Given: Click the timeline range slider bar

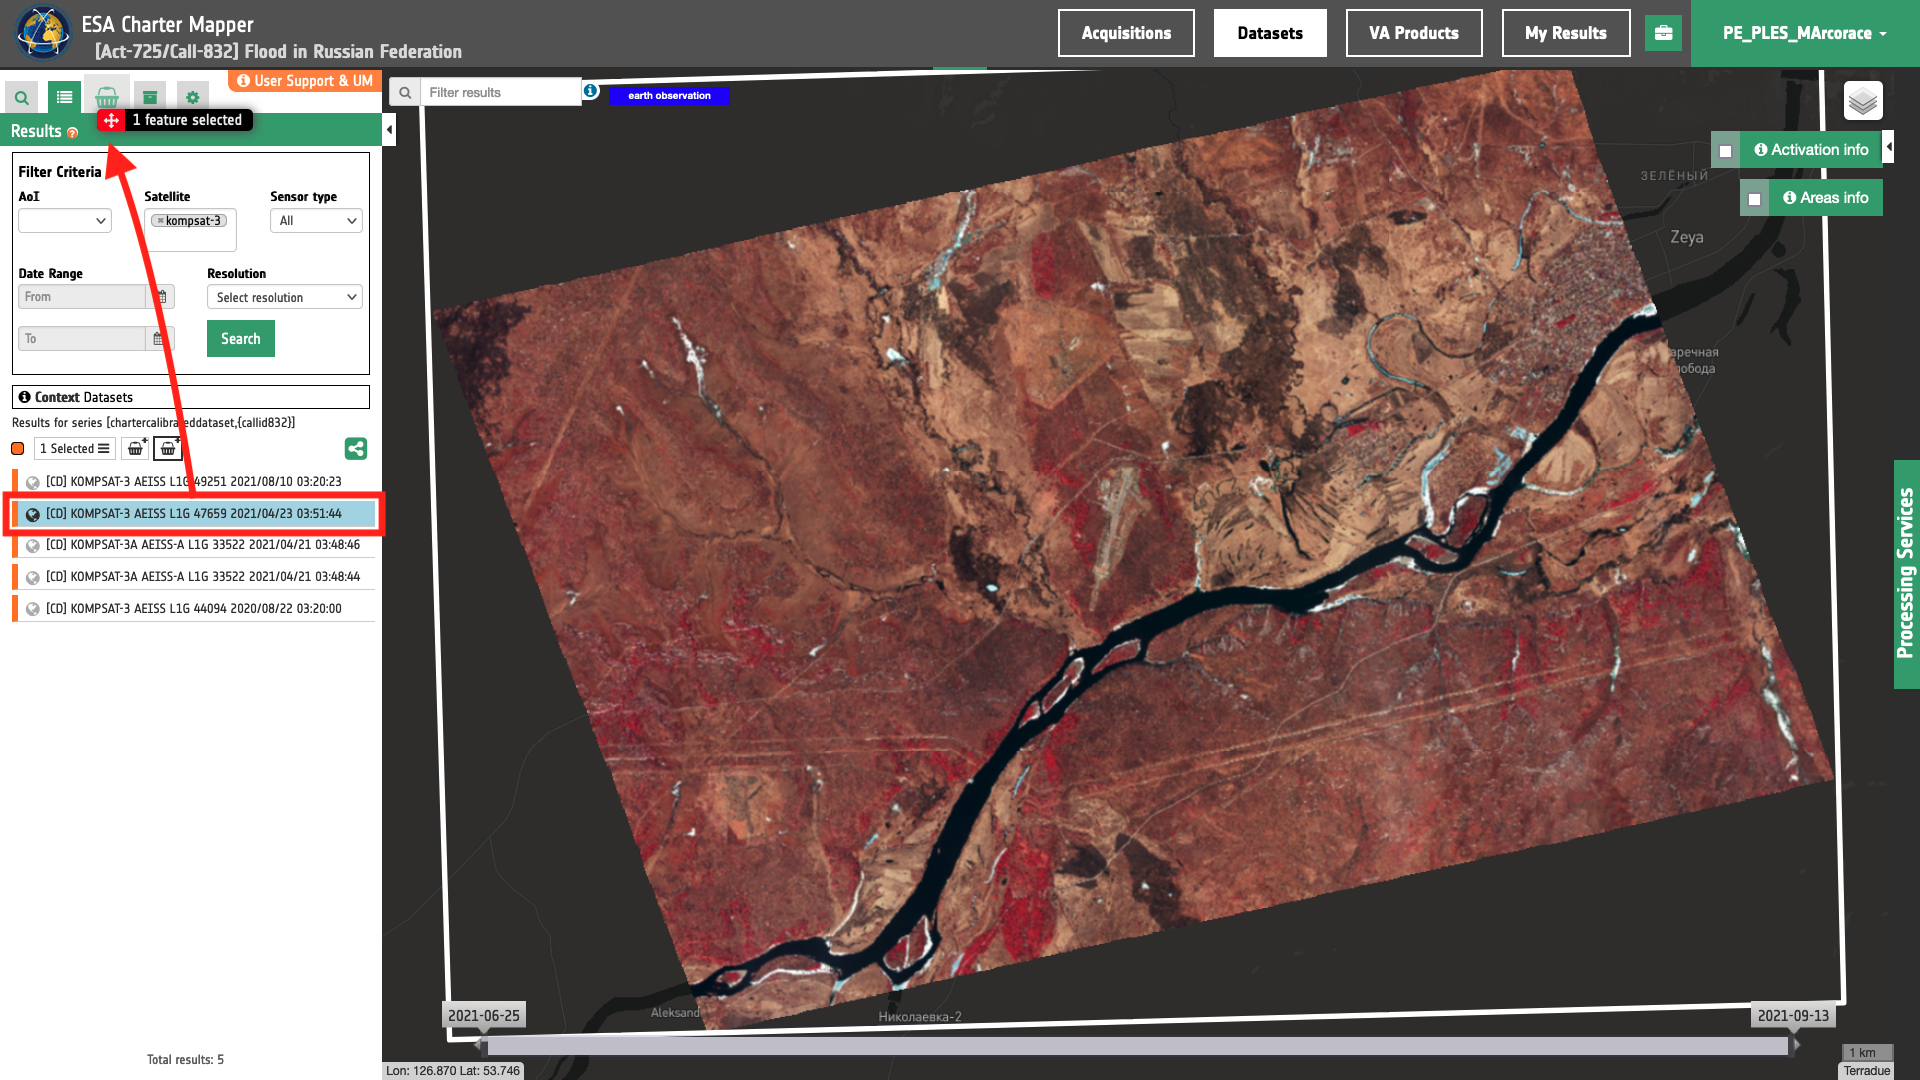Looking at the screenshot, I should click(1137, 1046).
